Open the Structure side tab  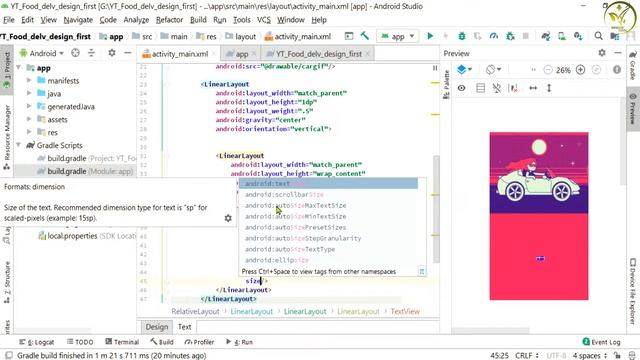[x=7, y=282]
